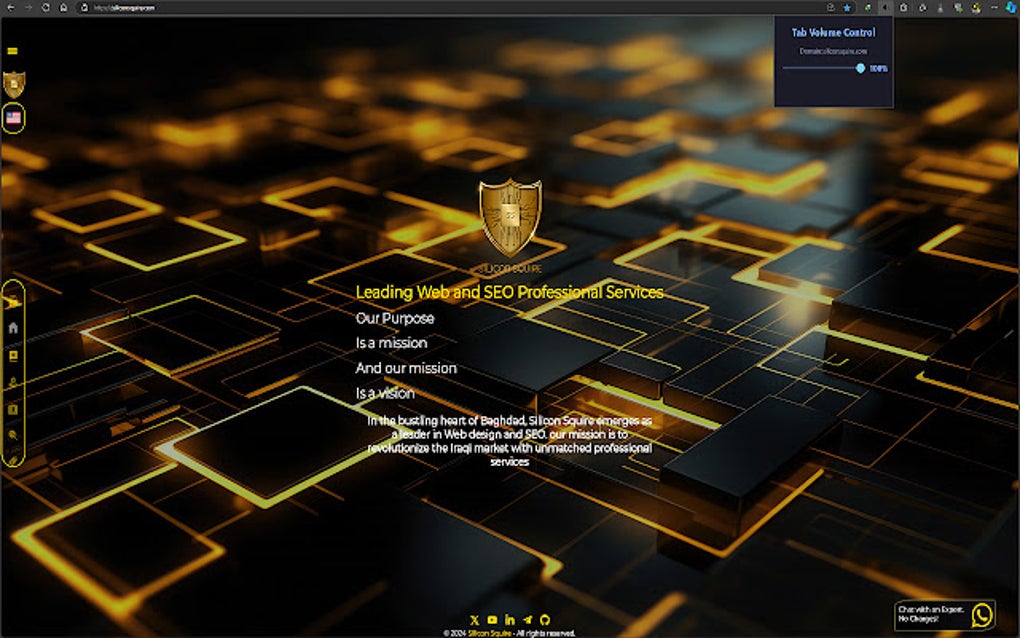Click 'Chat with an Expert' button
1020x638 pixels.
point(945,615)
